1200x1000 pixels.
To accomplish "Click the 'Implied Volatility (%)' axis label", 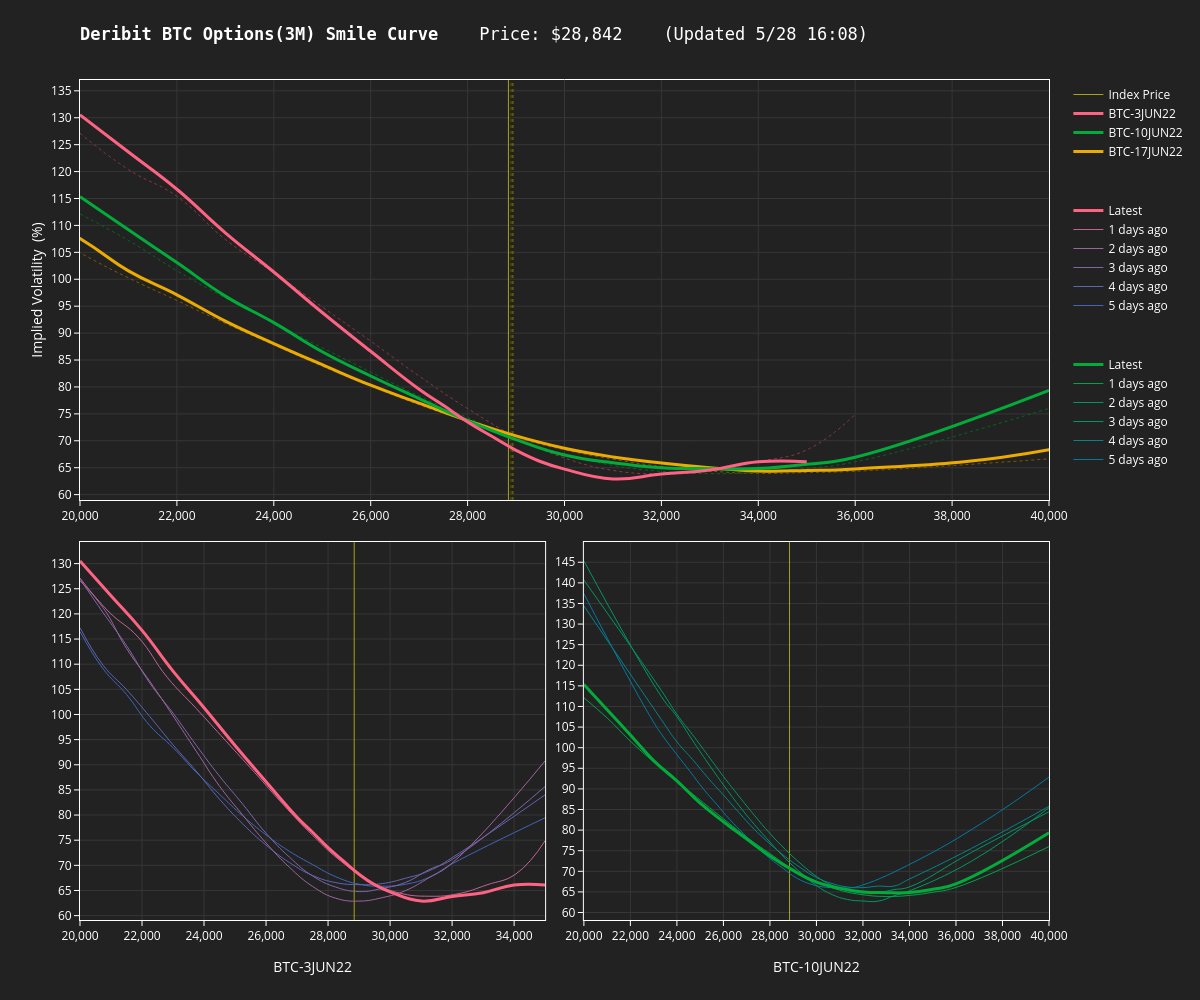I will click(x=38, y=290).
